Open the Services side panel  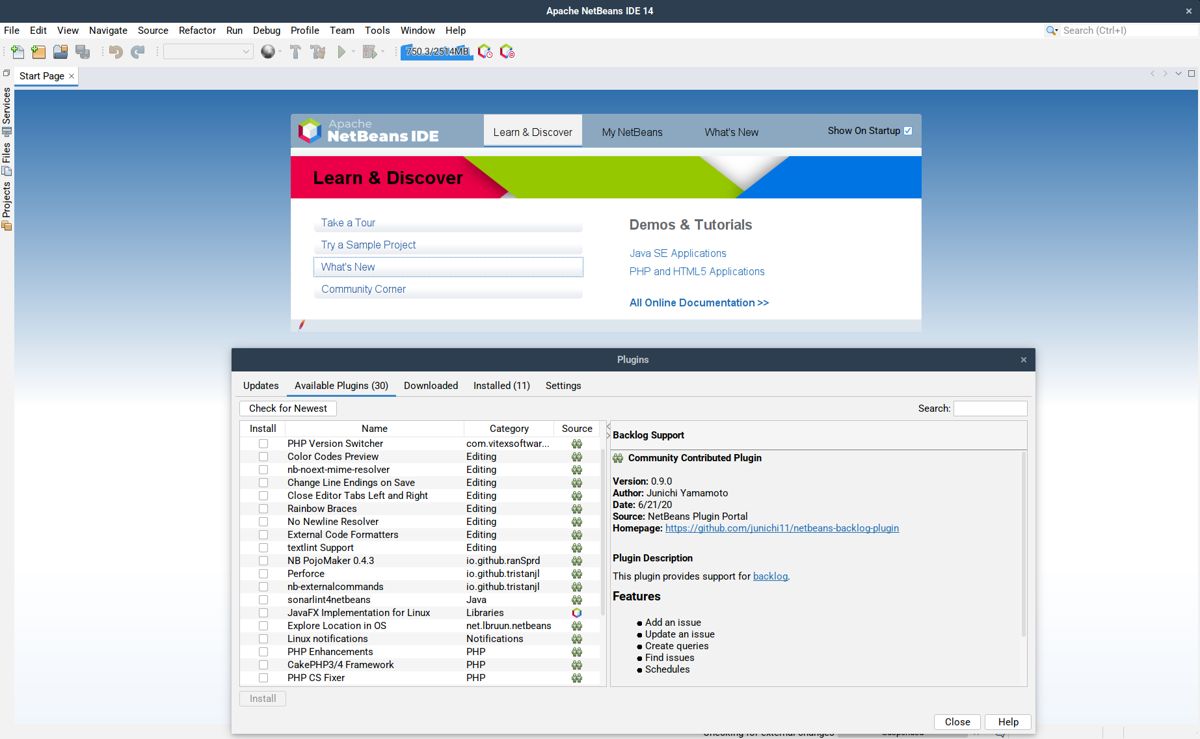click(6, 112)
